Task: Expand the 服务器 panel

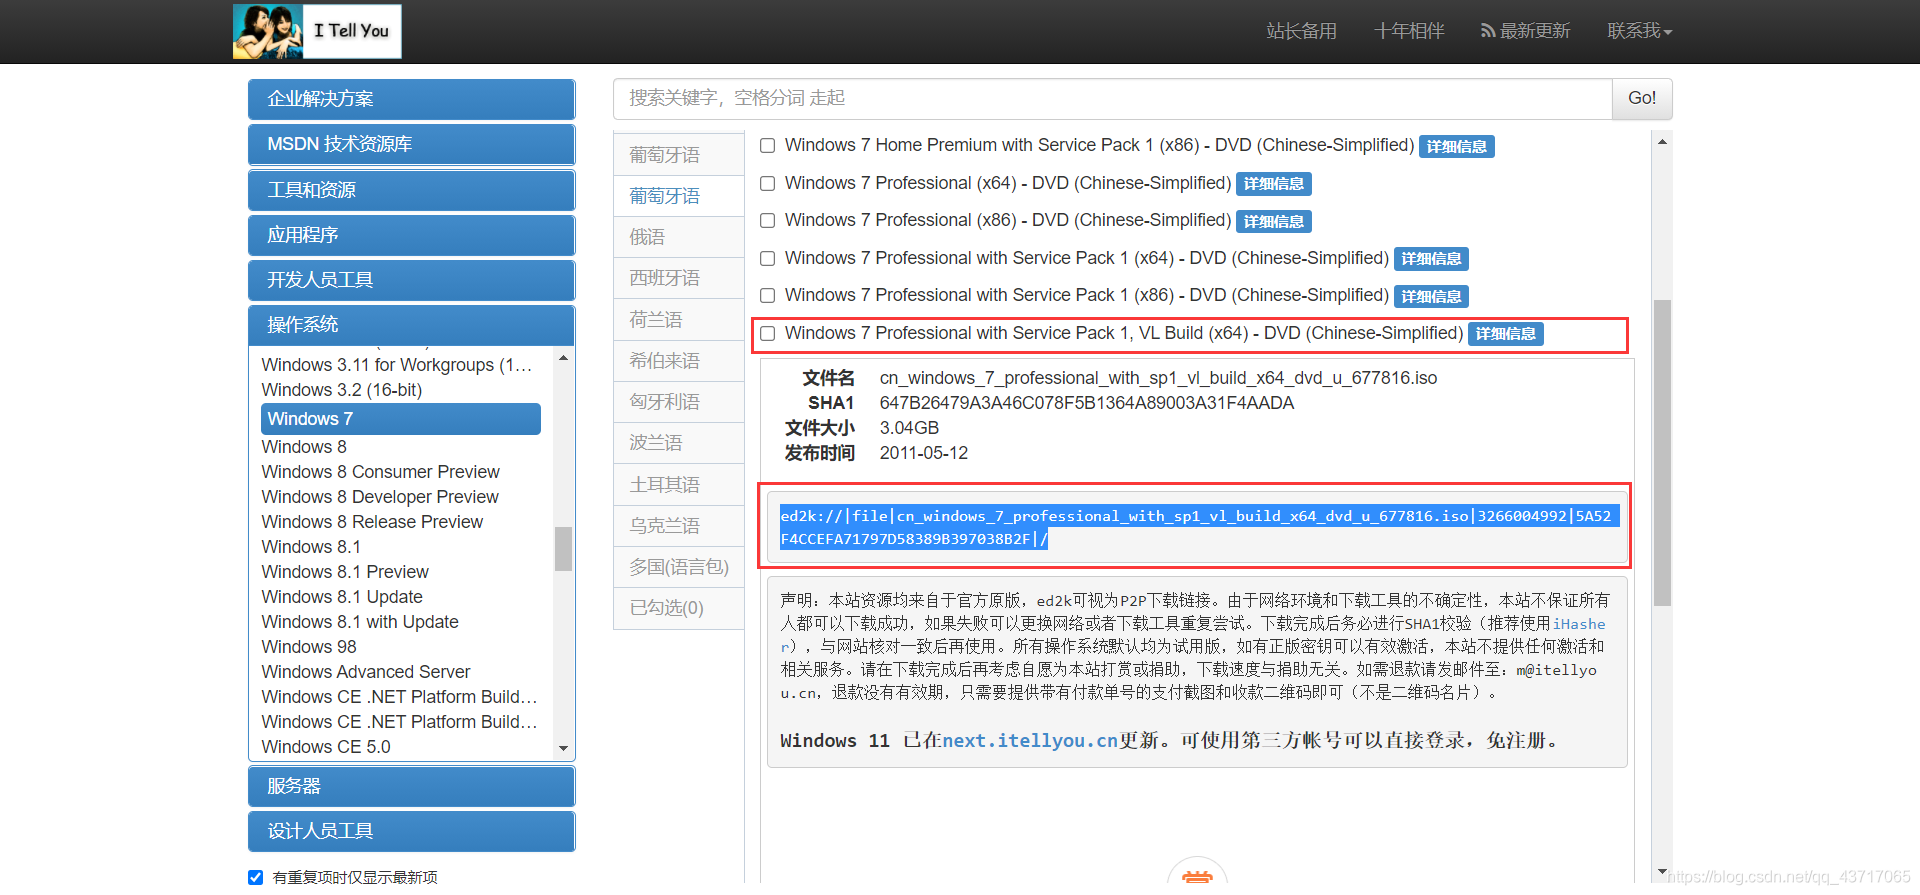Action: pos(411,786)
